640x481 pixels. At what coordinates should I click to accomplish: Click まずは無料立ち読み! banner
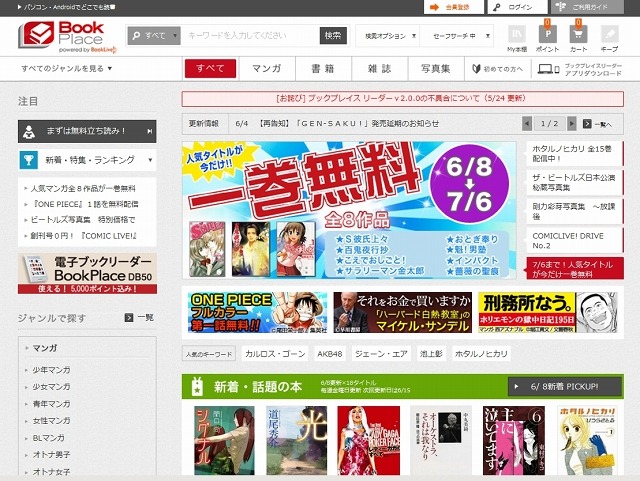87,131
